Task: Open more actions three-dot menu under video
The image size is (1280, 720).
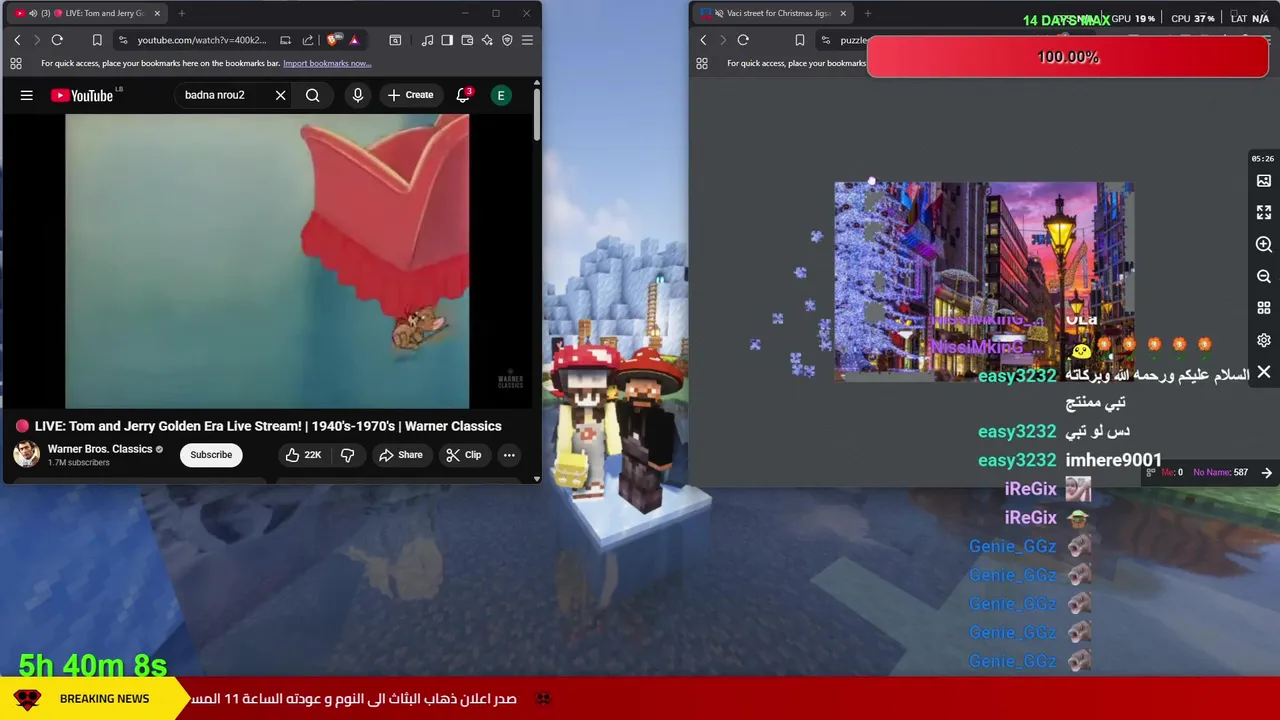Action: (509, 455)
